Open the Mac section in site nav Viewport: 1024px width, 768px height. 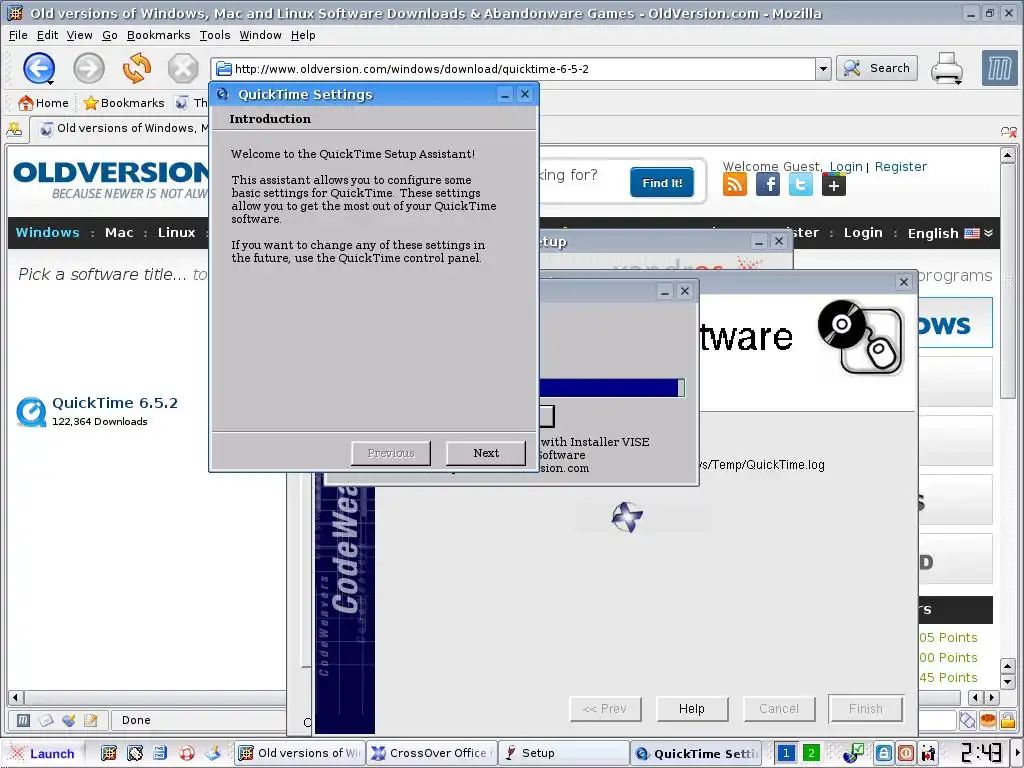119,232
